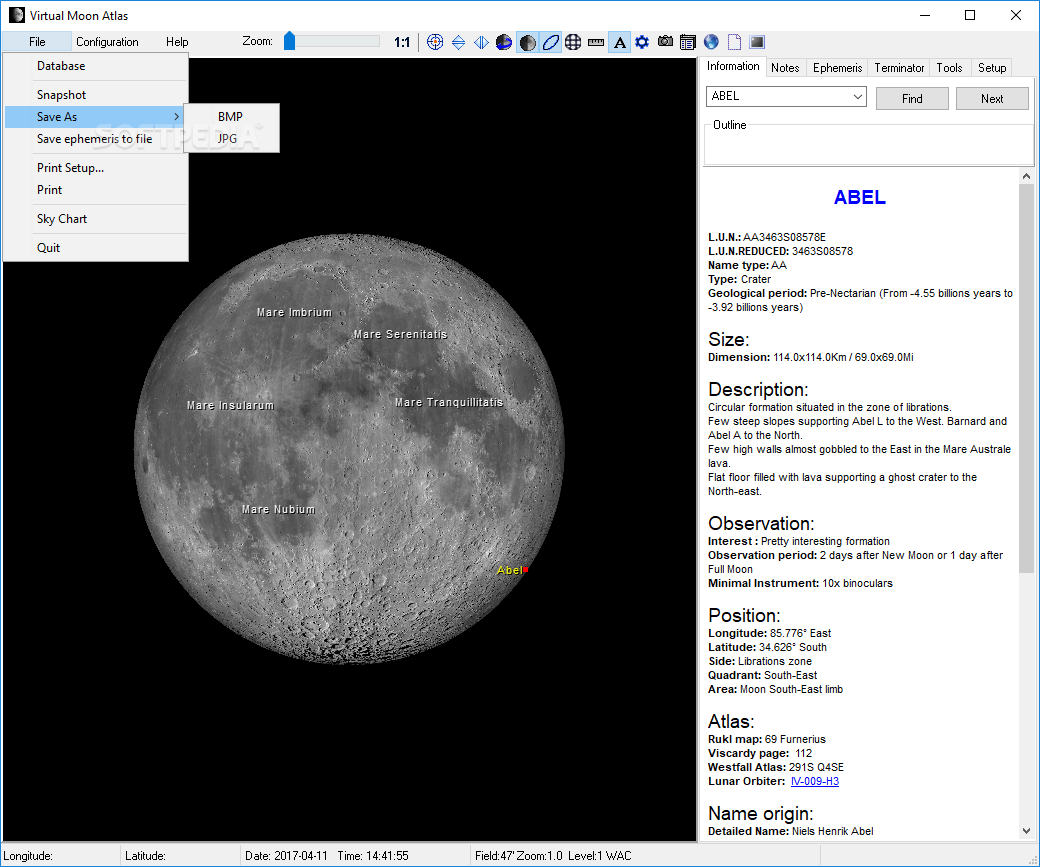
Task: Select JPG in the Save As submenu
Action: pyautogui.click(x=231, y=139)
